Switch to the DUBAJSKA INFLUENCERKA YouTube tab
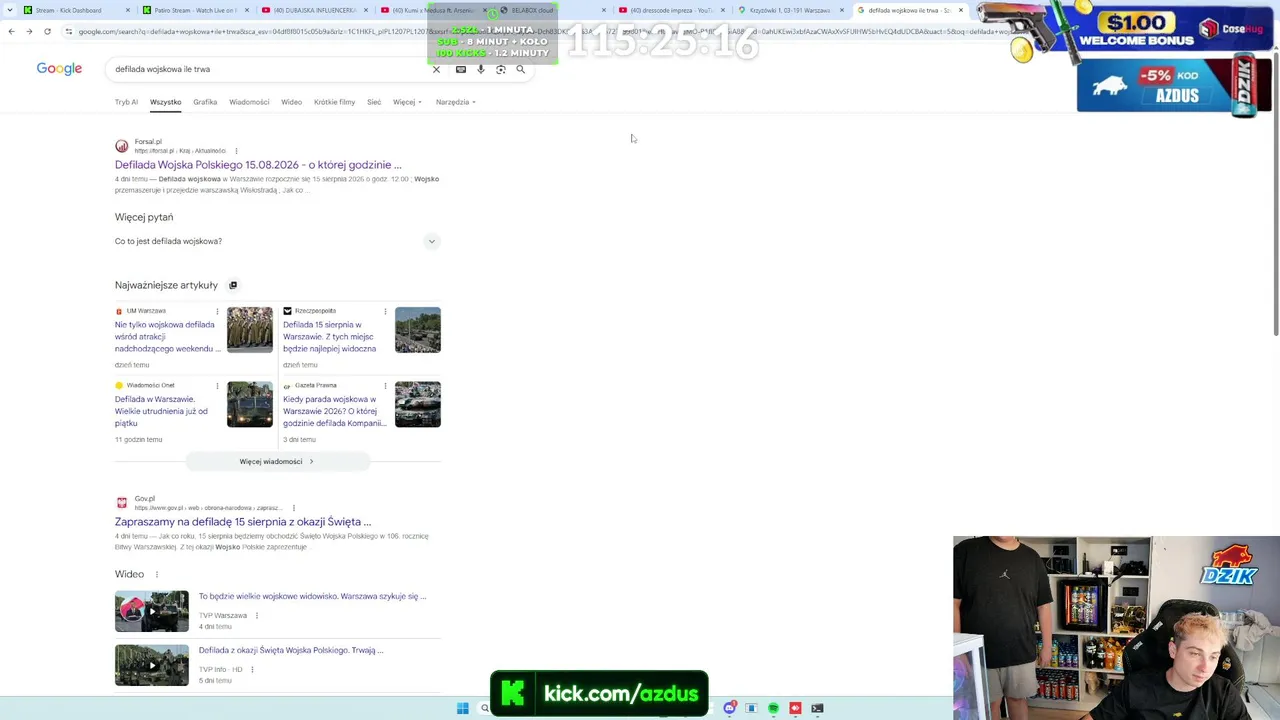This screenshot has height=720, width=1280. click(315, 10)
